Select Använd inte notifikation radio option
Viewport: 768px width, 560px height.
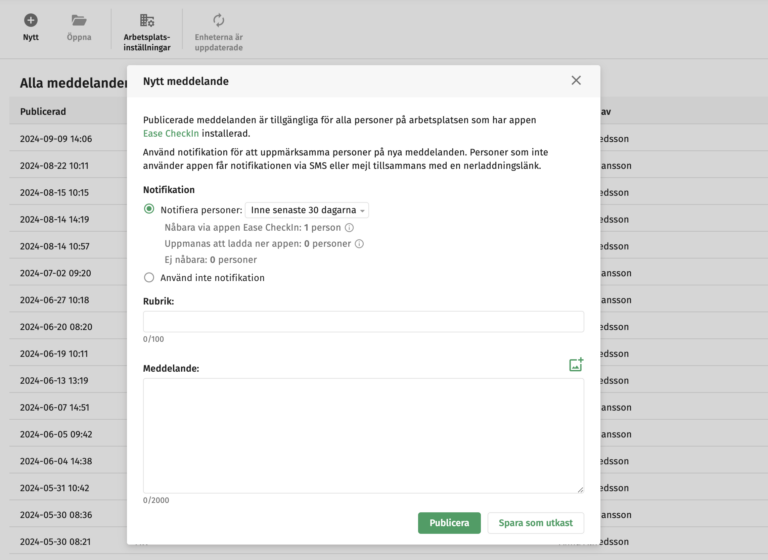point(150,278)
